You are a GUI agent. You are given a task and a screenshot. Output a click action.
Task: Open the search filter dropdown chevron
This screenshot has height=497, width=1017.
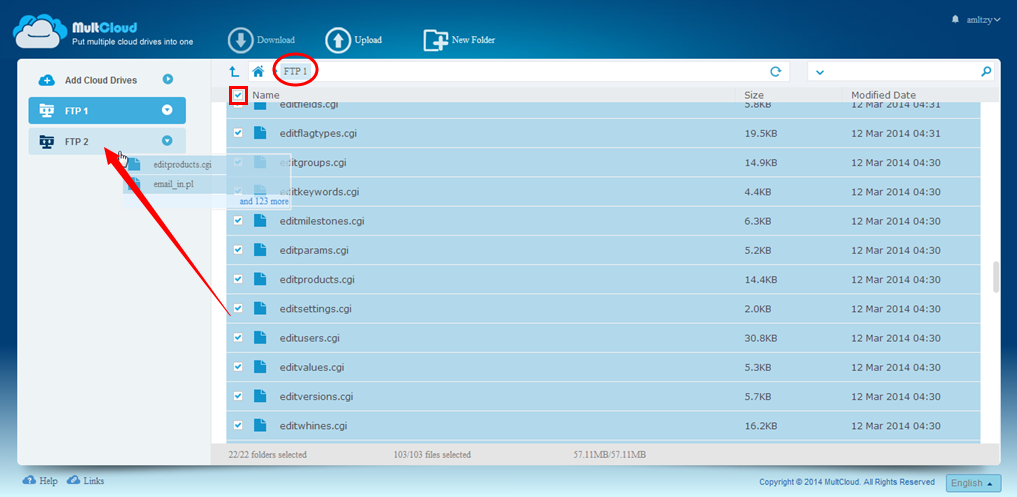[x=820, y=72]
